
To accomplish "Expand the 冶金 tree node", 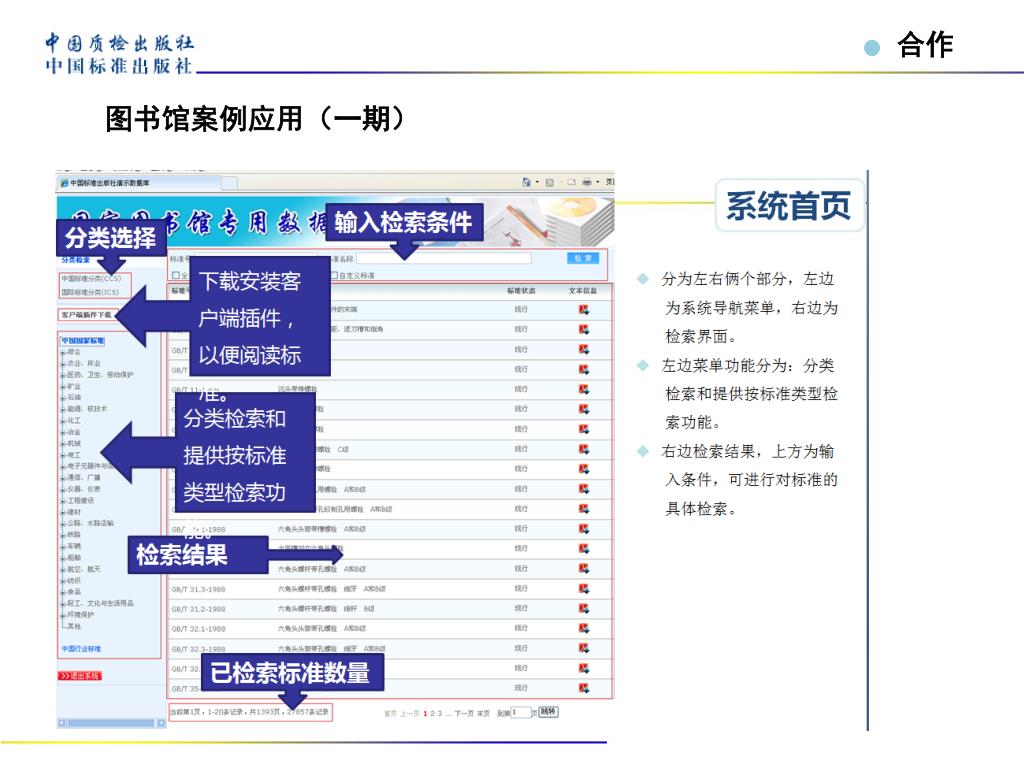I will point(63,432).
